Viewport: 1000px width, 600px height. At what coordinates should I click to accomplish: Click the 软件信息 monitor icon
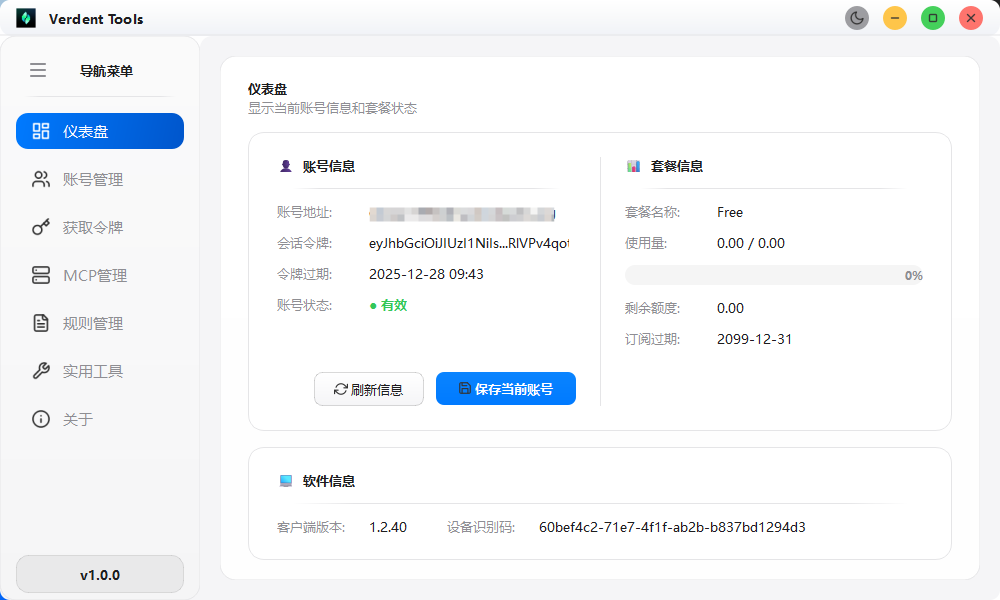pyautogui.click(x=286, y=481)
